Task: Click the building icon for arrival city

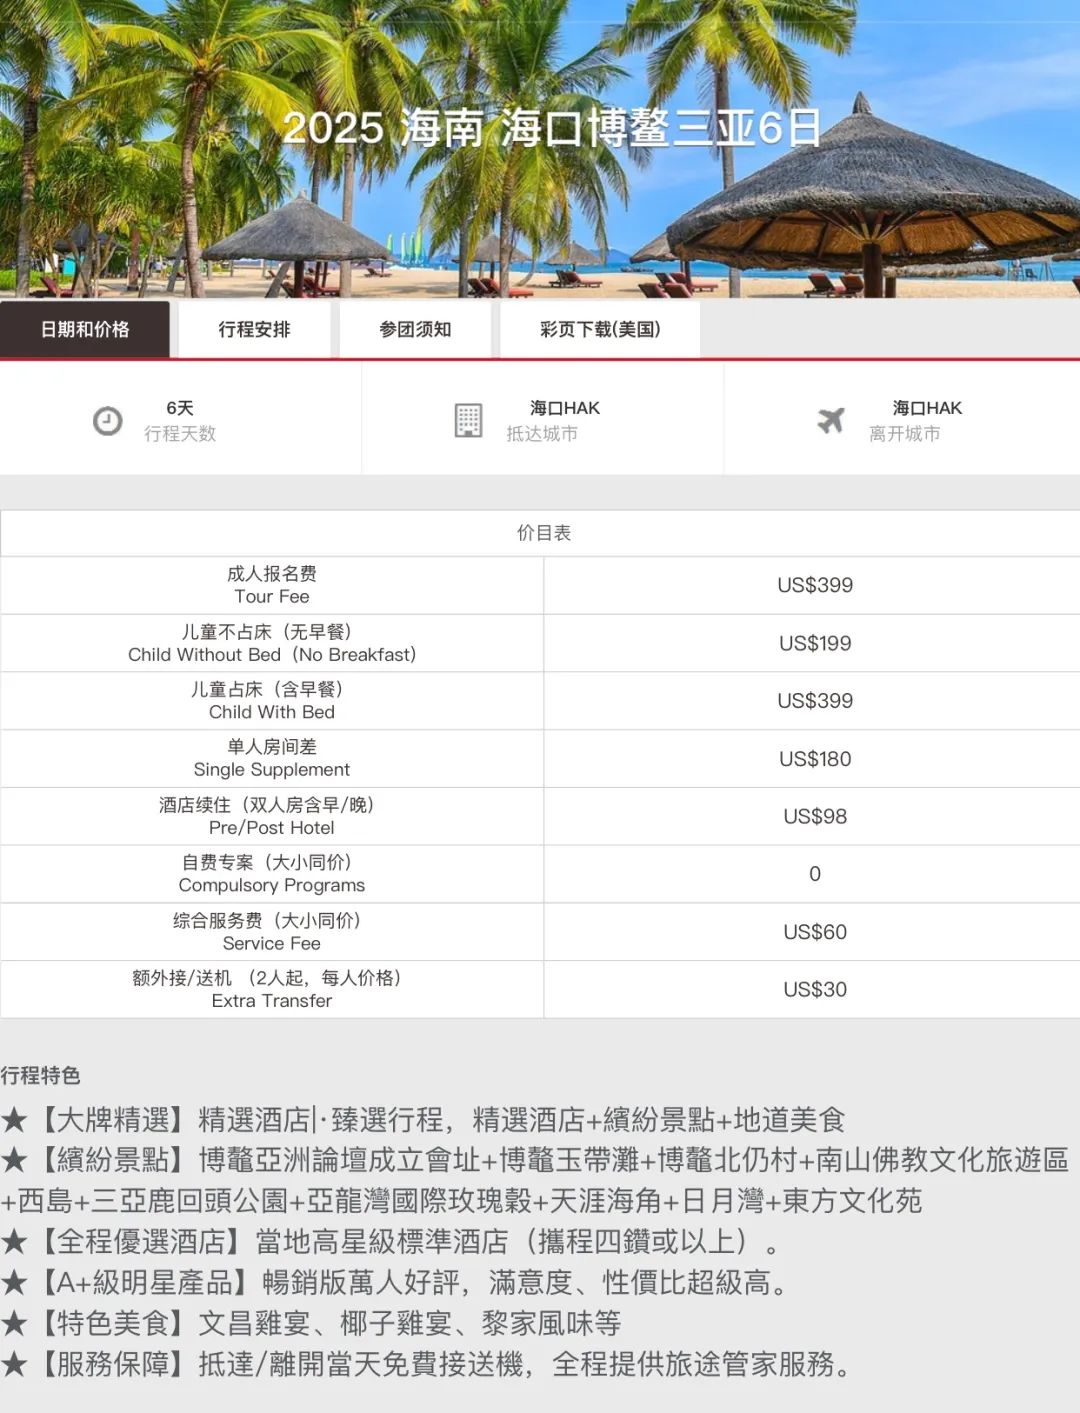Action: pos(468,420)
